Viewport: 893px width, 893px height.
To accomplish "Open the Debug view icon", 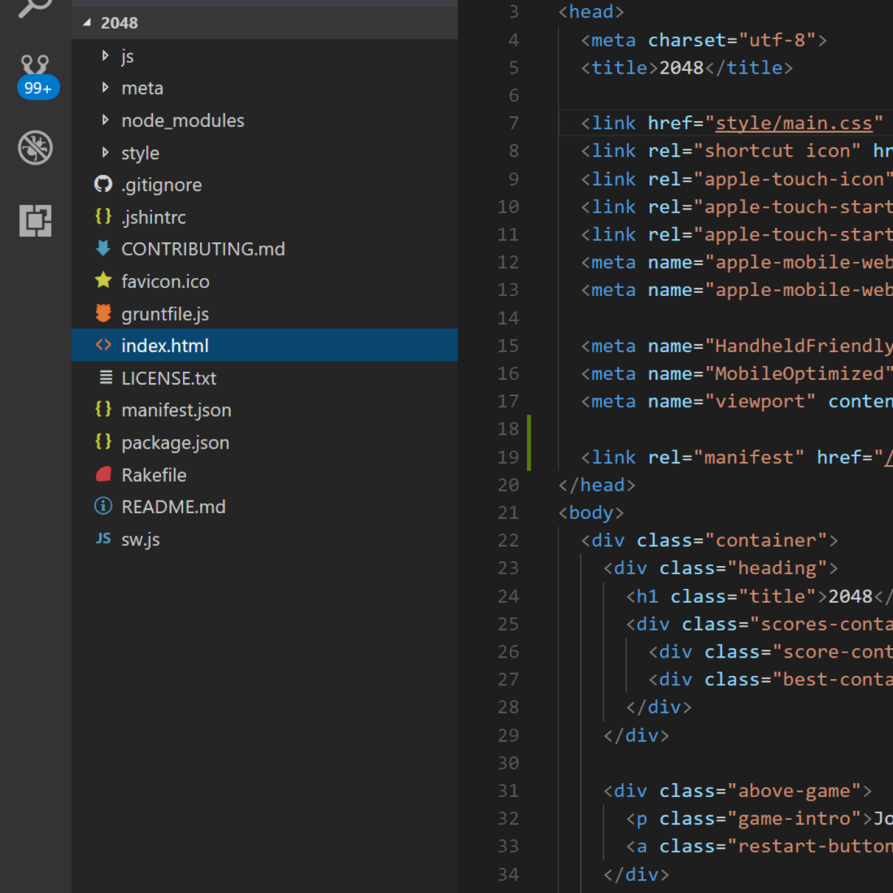I will tap(35, 148).
